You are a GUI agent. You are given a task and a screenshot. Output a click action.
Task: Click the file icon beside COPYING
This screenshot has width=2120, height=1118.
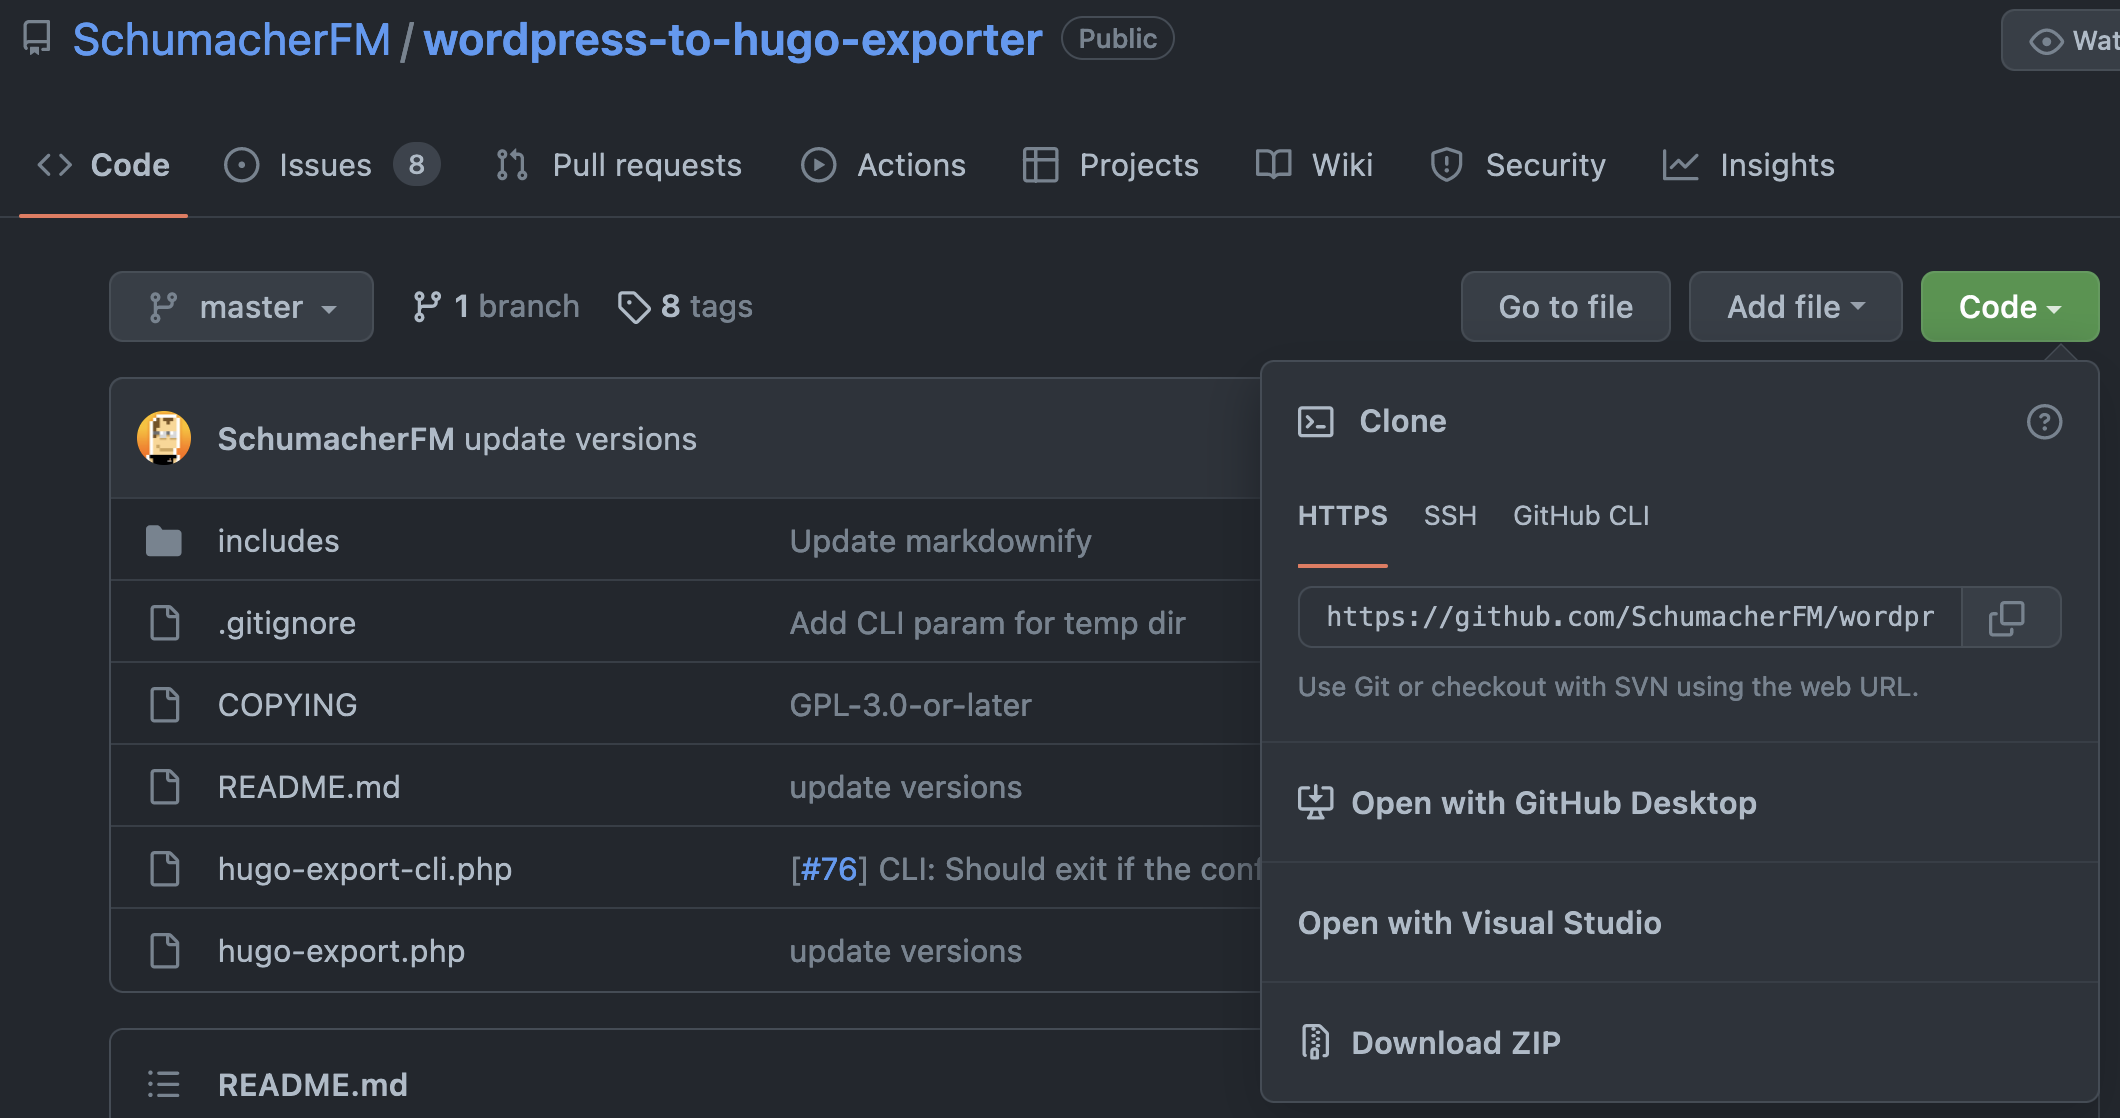tap(164, 705)
